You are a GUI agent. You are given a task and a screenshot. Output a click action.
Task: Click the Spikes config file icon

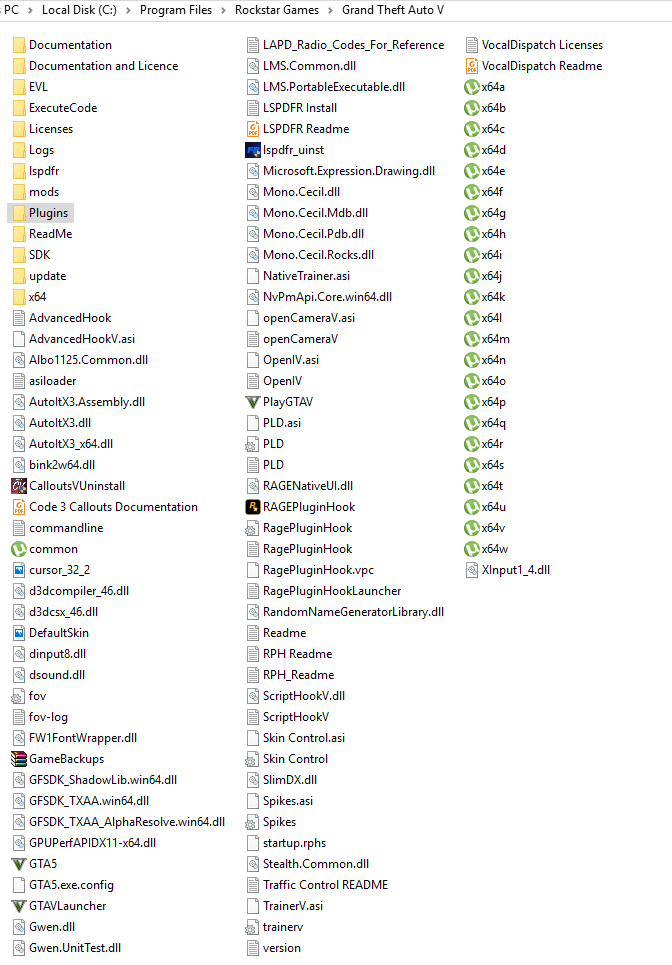coord(252,822)
